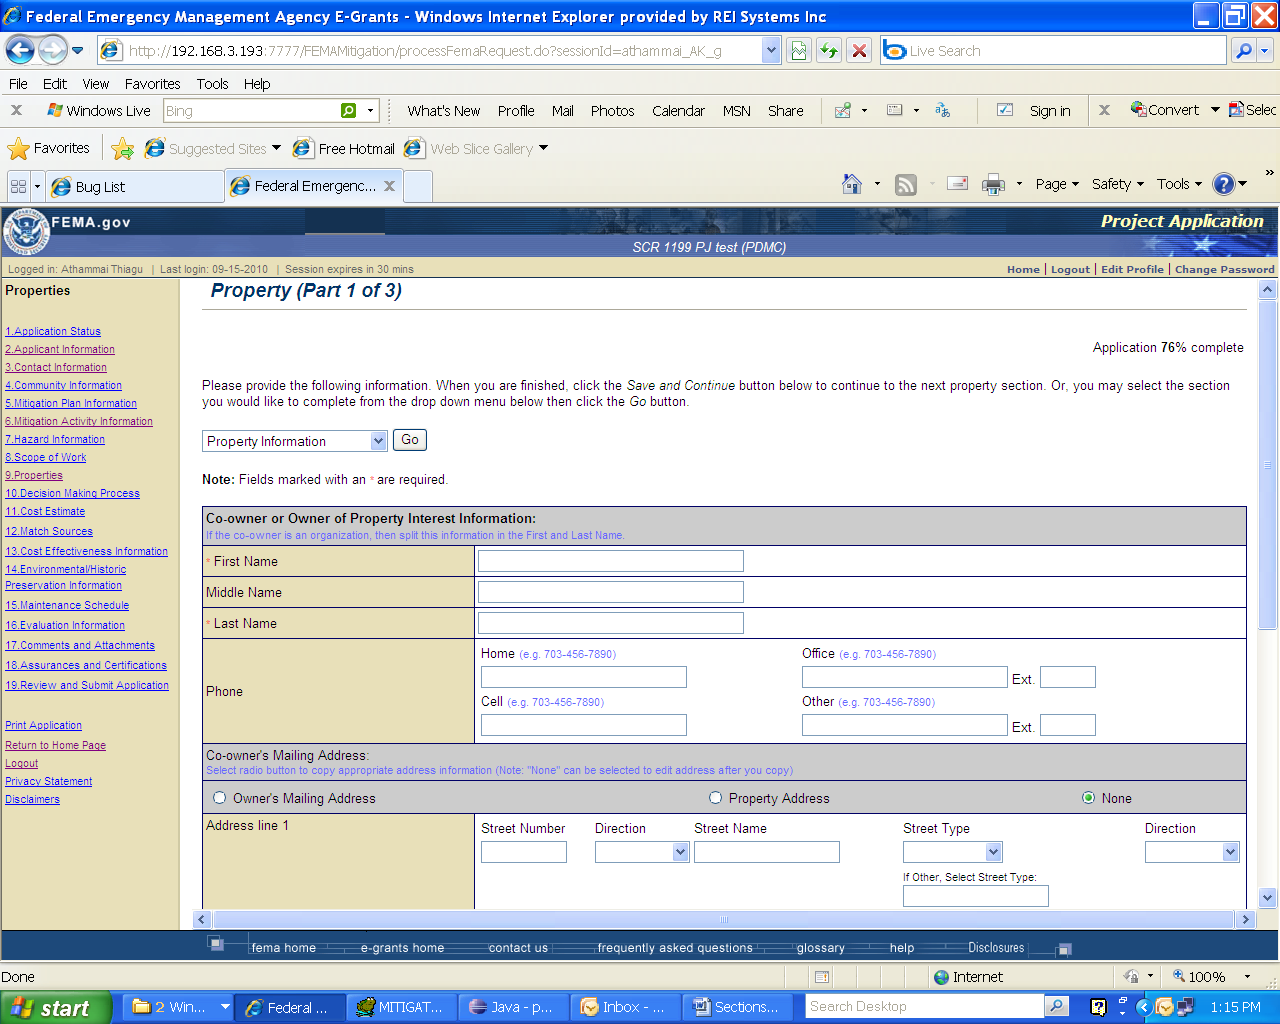Click the First Name input field
Image resolution: width=1280 pixels, height=1024 pixels.
pyautogui.click(x=610, y=561)
